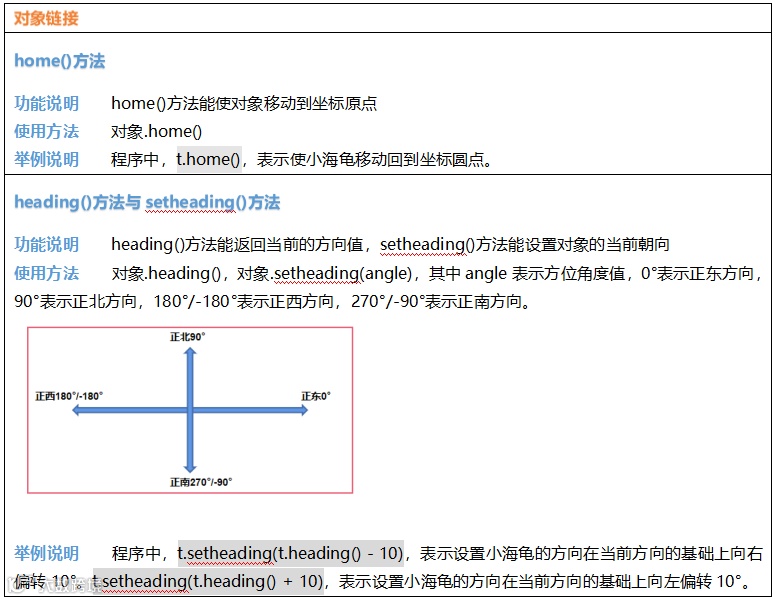Click the diagram label 正南270°/-90°

point(201,482)
